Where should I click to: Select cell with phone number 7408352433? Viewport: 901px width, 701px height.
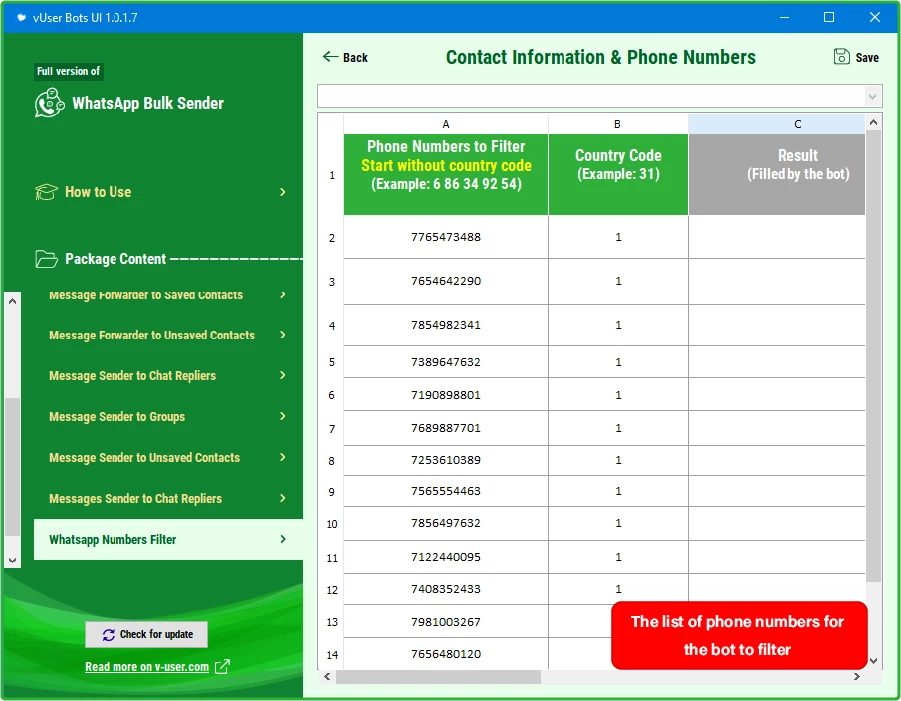(x=446, y=589)
